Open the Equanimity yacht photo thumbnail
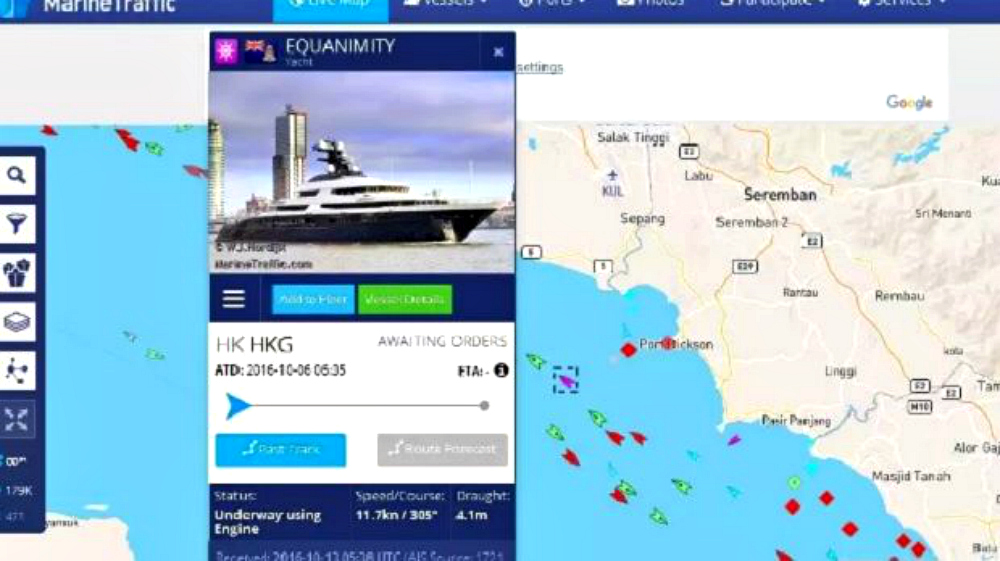This screenshot has height=561, width=1000. 362,172
